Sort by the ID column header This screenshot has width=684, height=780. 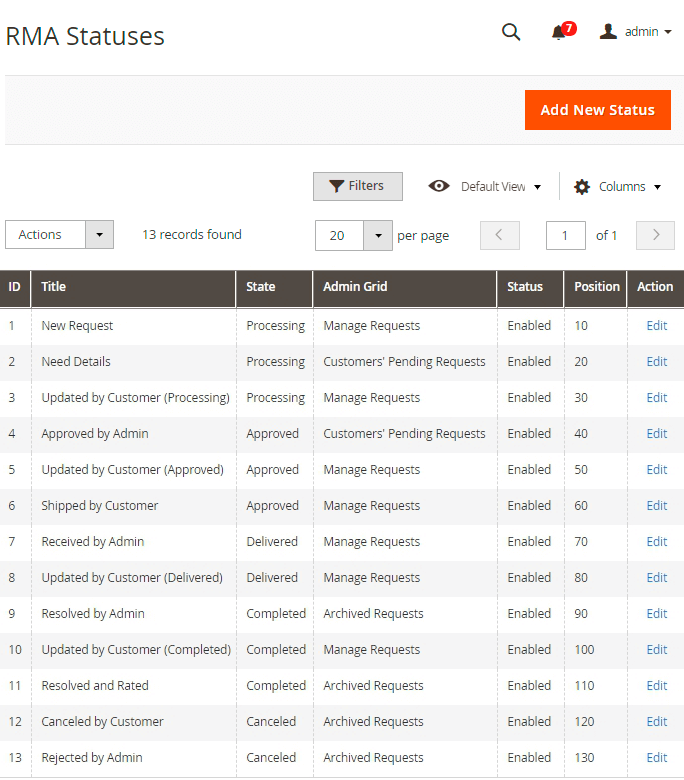click(x=15, y=287)
